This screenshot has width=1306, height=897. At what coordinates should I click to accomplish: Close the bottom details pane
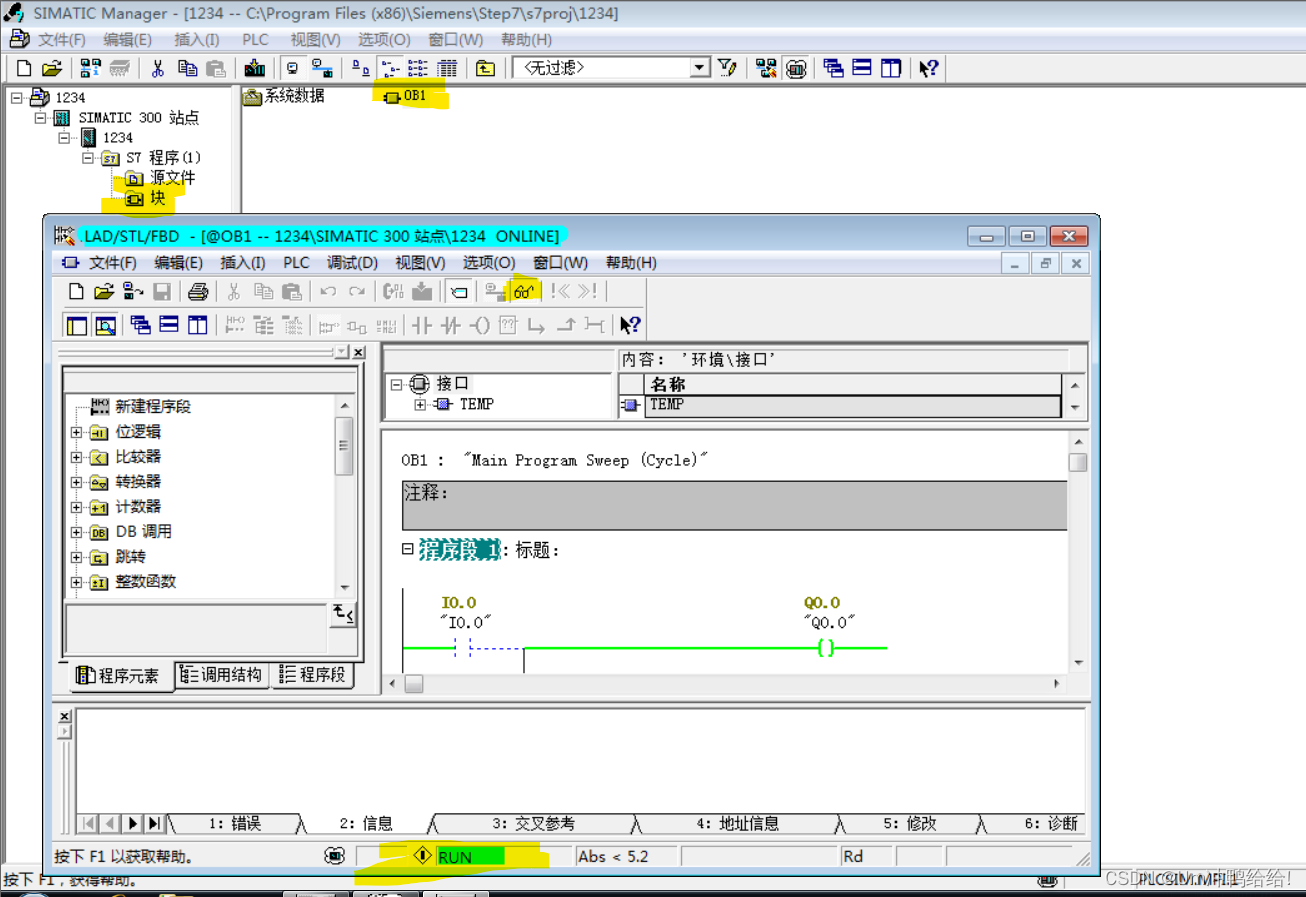coord(65,716)
